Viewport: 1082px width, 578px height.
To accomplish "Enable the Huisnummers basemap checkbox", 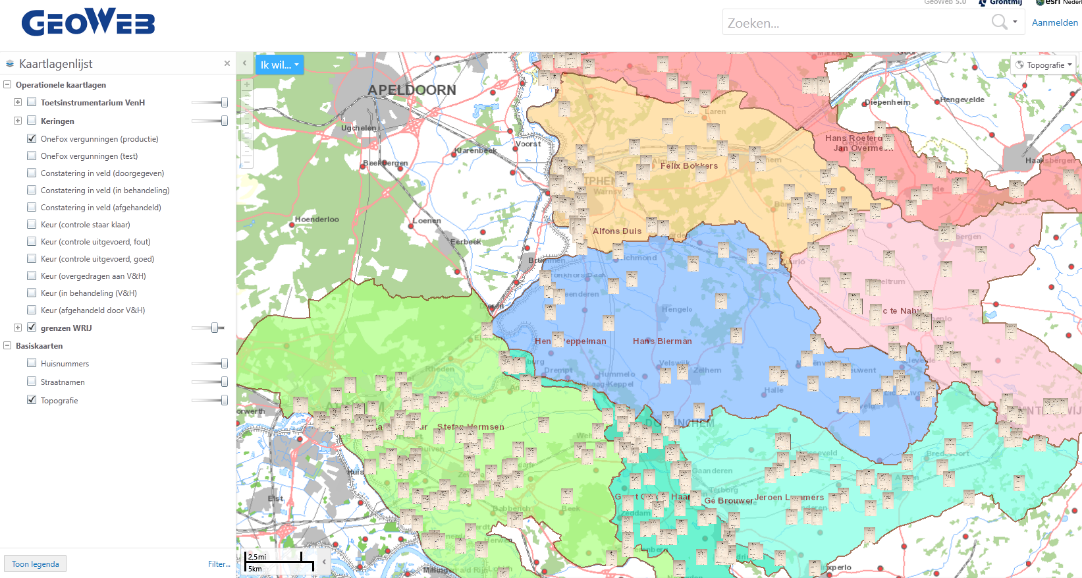I will coord(32,363).
